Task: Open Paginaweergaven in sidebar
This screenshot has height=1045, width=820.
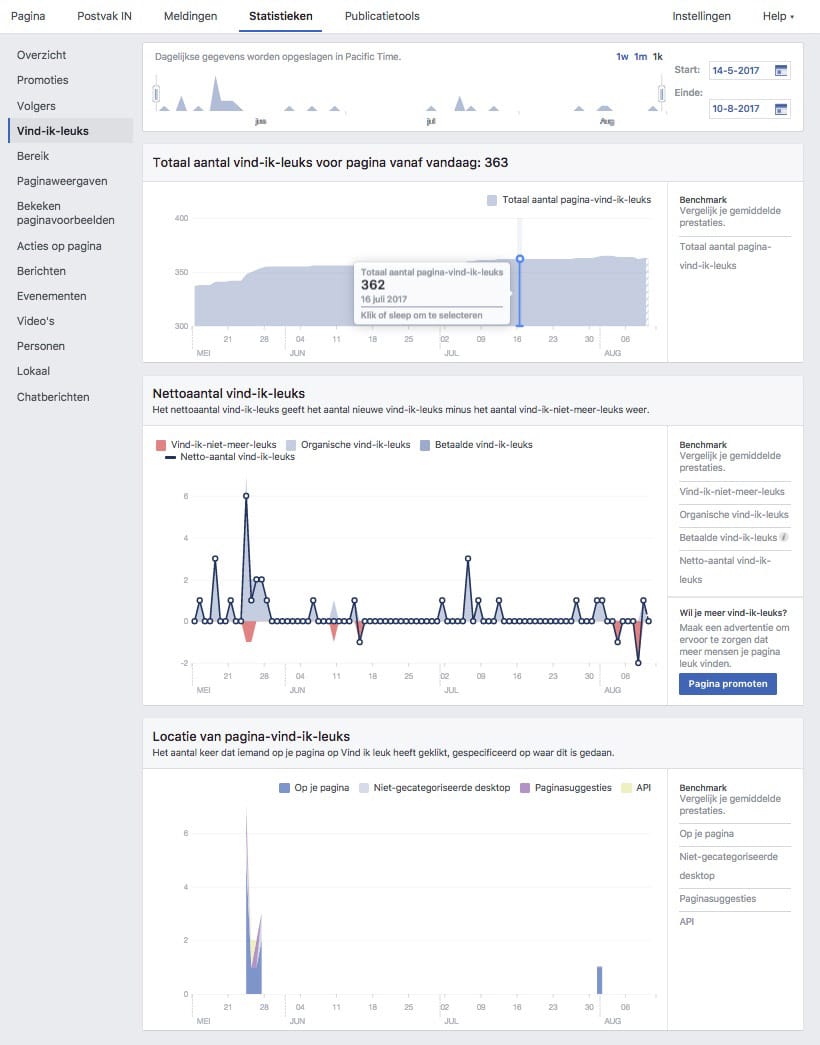Action: [62, 181]
